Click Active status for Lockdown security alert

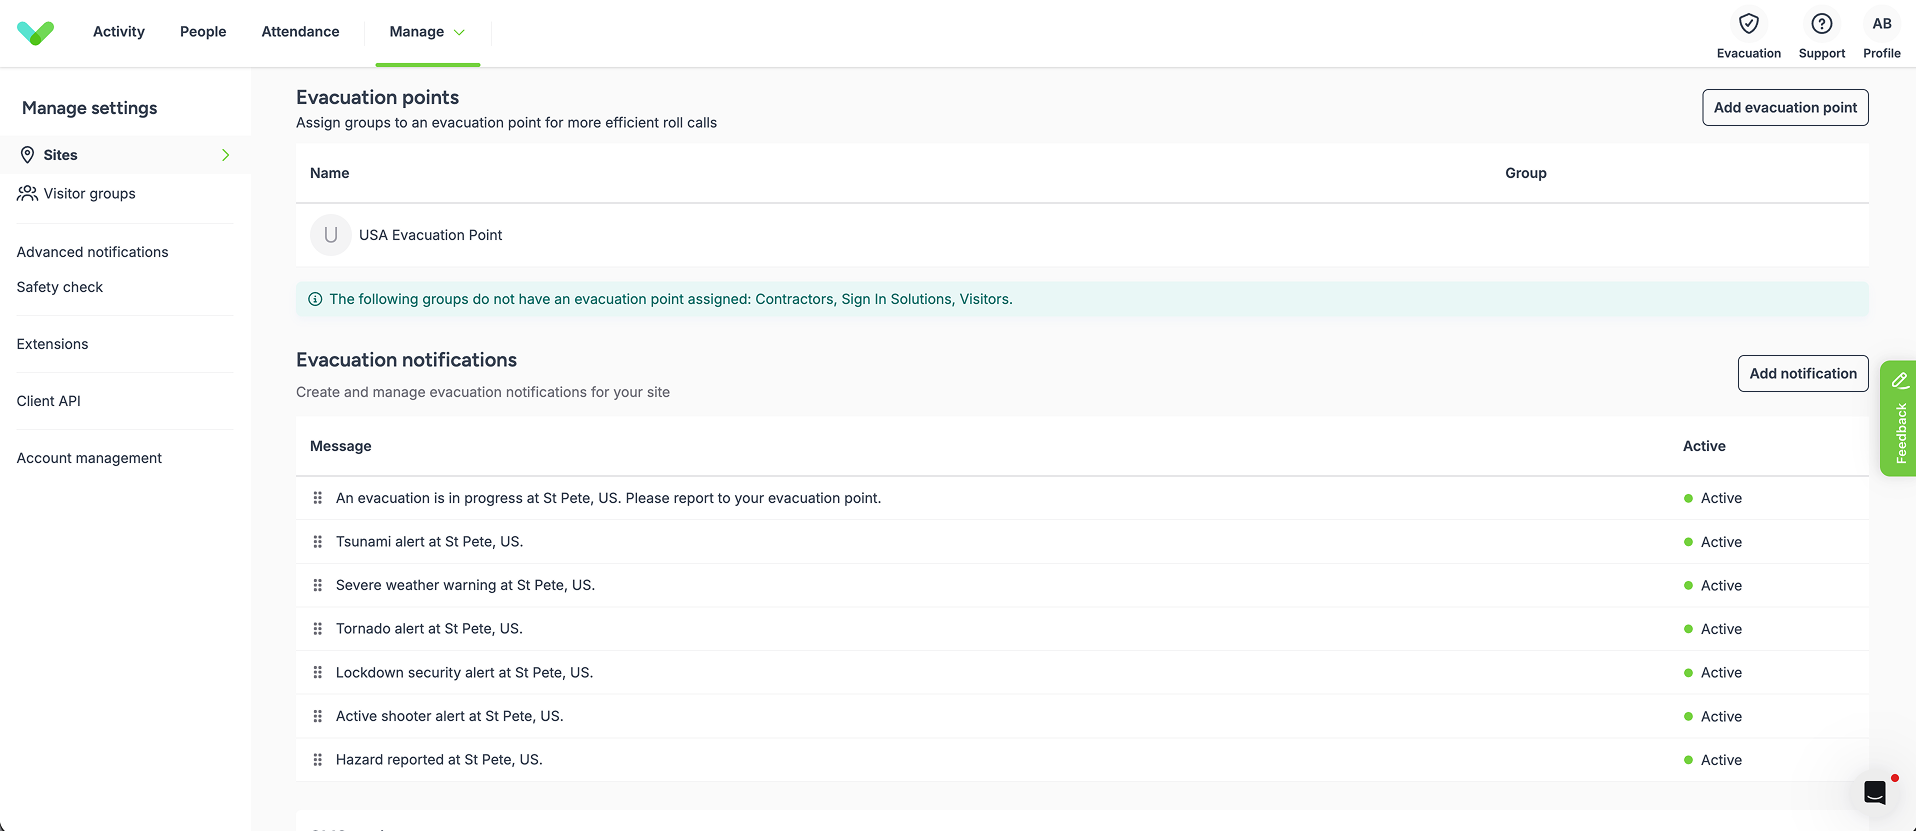(x=1713, y=673)
